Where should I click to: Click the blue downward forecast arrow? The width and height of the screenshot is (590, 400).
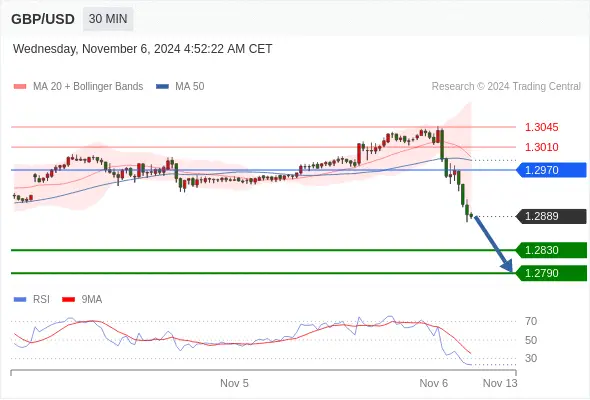point(494,244)
